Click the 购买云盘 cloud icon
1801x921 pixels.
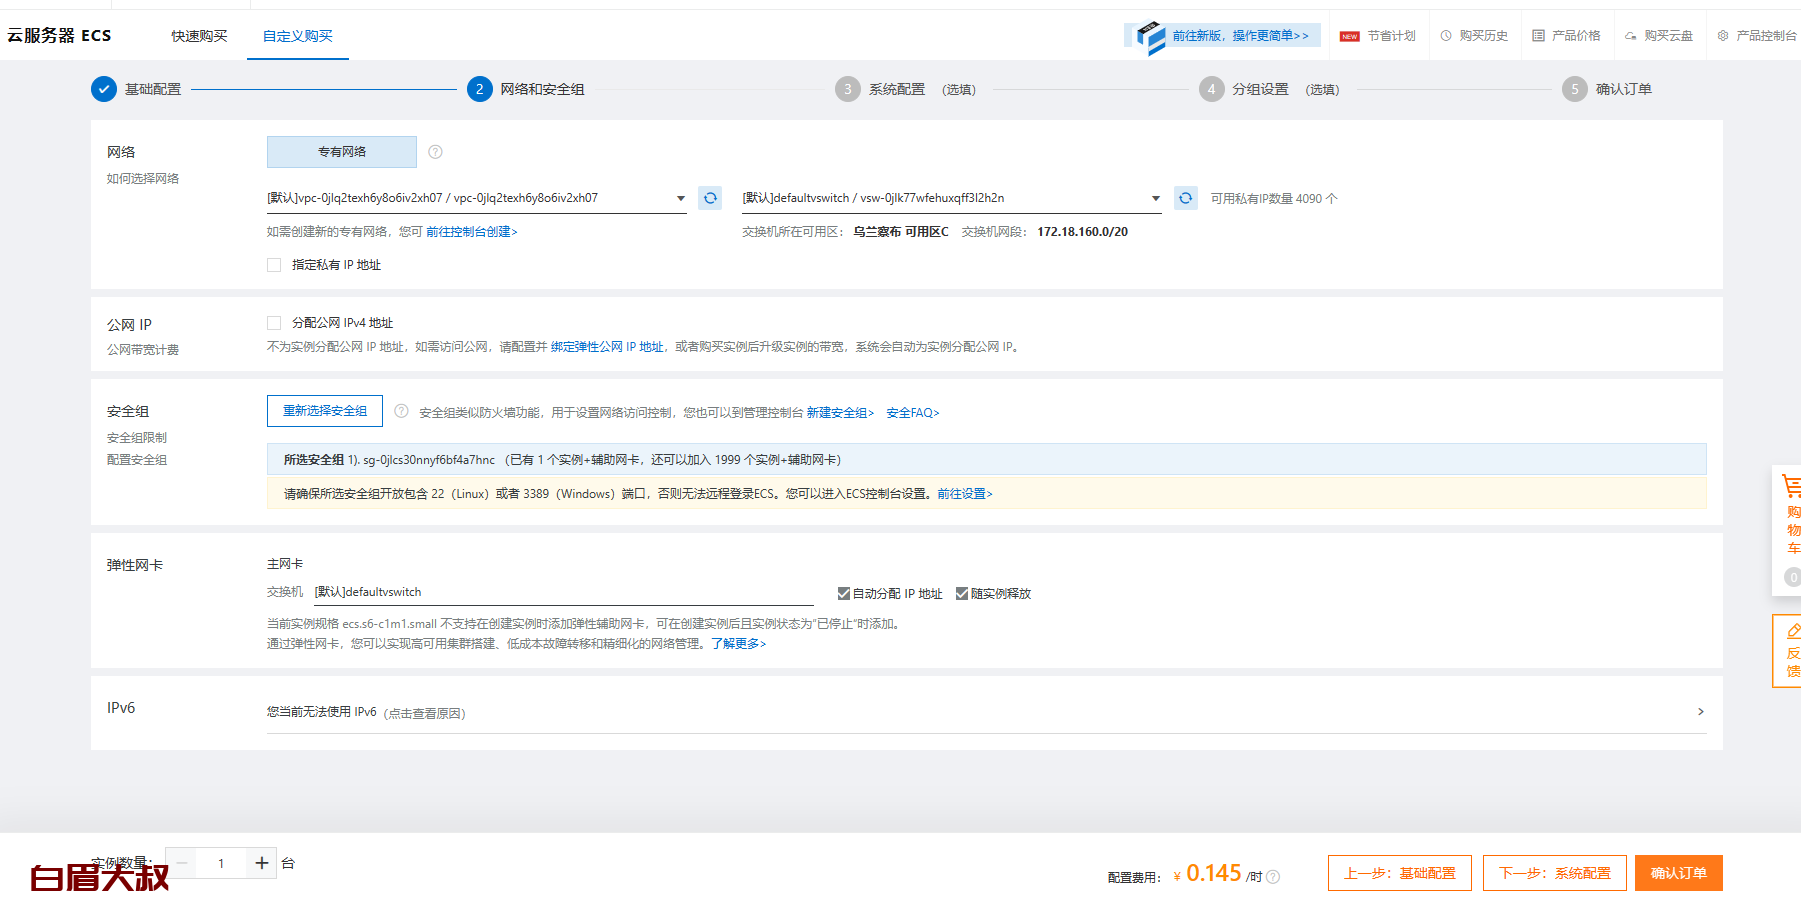pos(1631,36)
